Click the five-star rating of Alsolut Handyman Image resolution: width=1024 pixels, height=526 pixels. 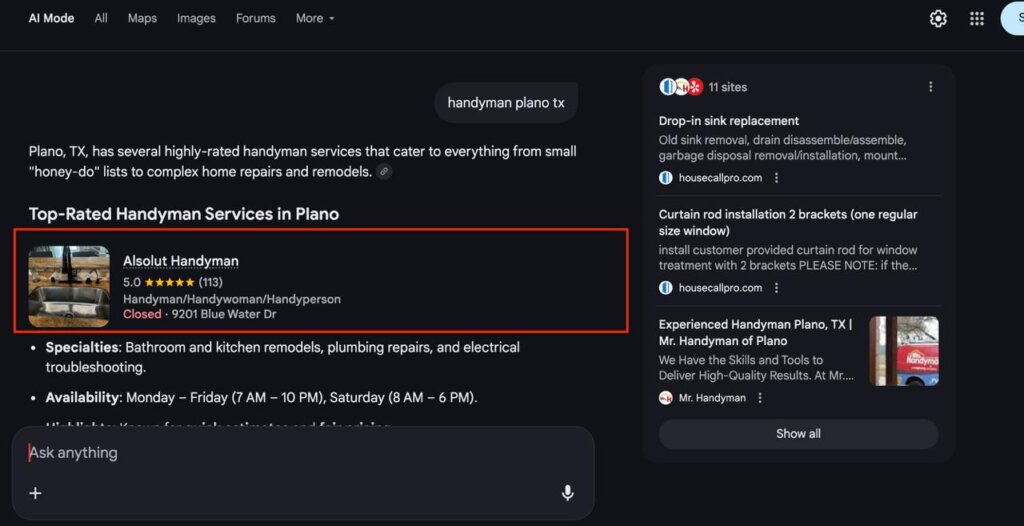click(170, 282)
